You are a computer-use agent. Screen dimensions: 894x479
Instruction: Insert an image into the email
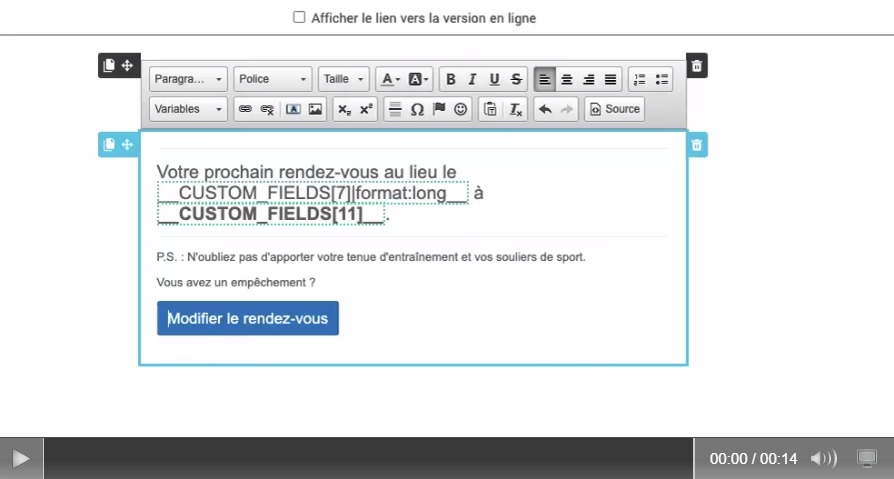[315, 110]
